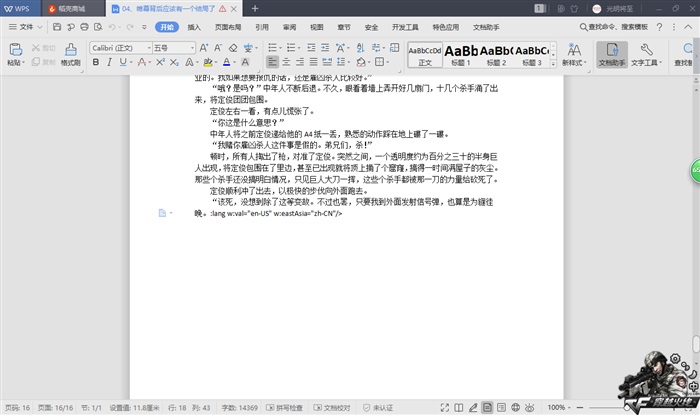
Task: Apply italic formatting with I icon
Action: click(x=110, y=62)
